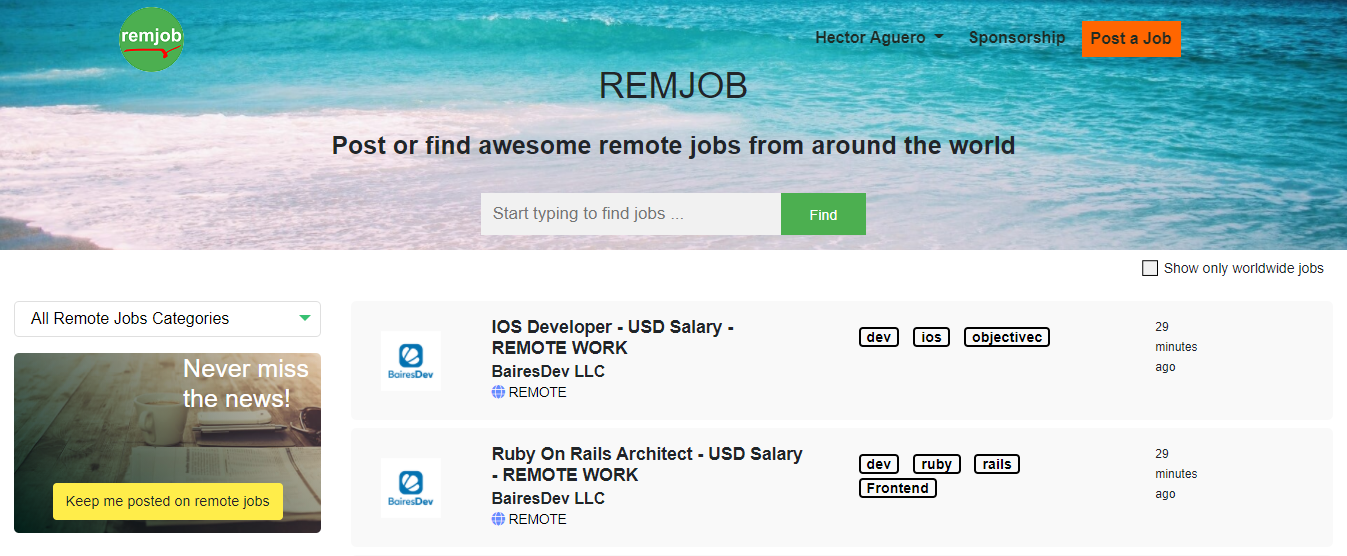Click globe icon beside REMOTE on Ruby listing
Image resolution: width=1347 pixels, height=556 pixels.
(498, 520)
